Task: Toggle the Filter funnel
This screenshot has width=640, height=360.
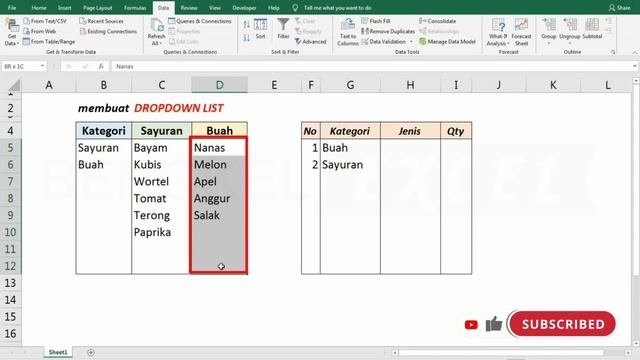Action: 283,29
